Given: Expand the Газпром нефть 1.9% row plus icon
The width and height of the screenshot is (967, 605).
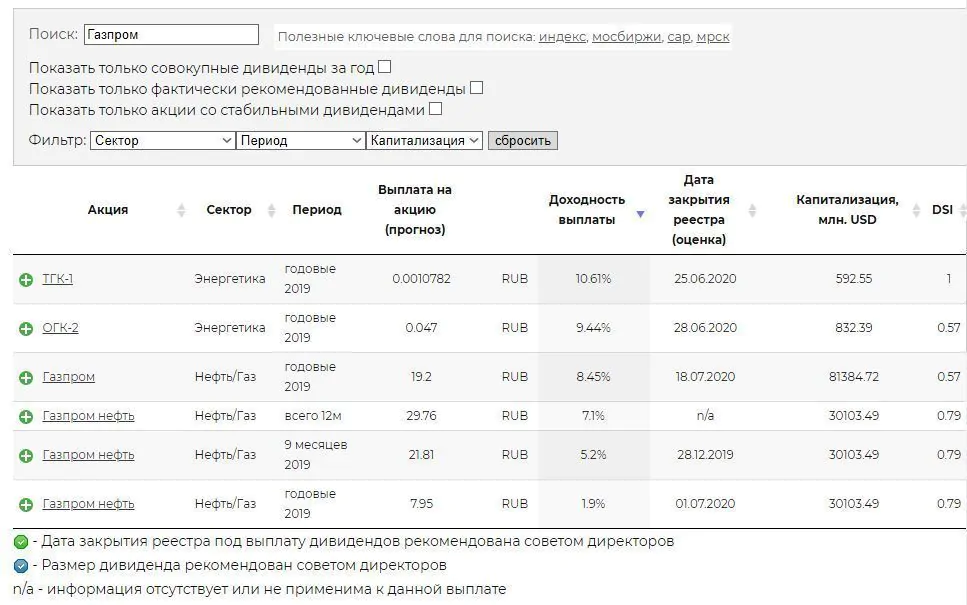Looking at the screenshot, I should 26,504.
